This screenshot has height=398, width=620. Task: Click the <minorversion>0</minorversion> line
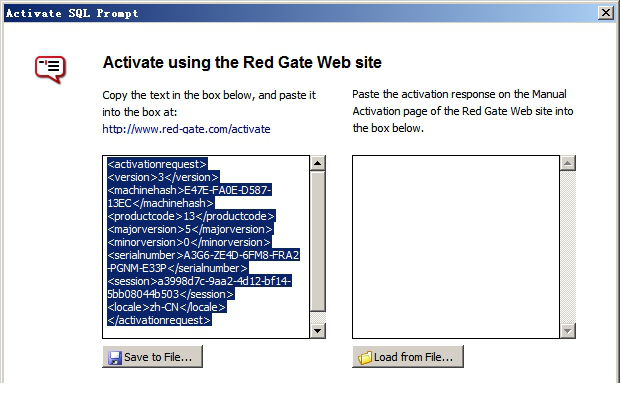click(x=189, y=242)
